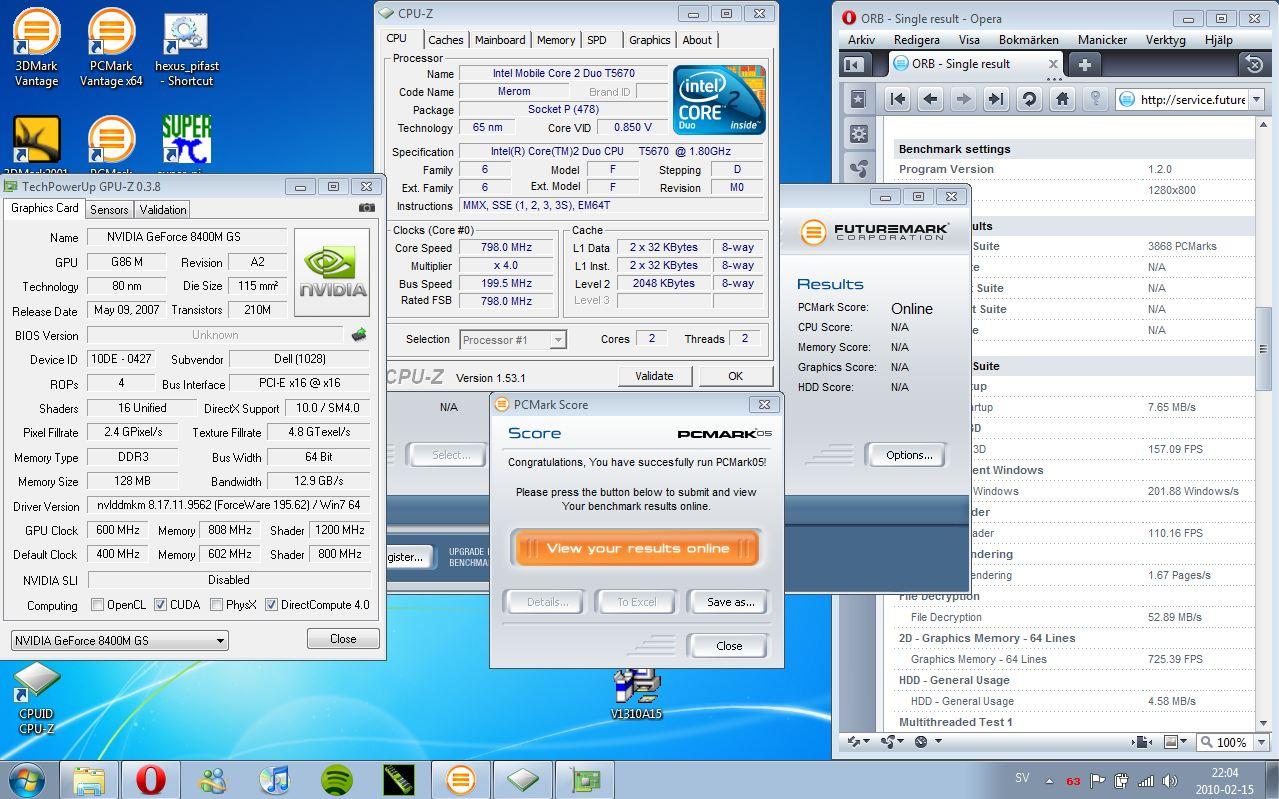1279x799 pixels.
Task: Select the ORB - Single result tab
Action: pos(977,64)
